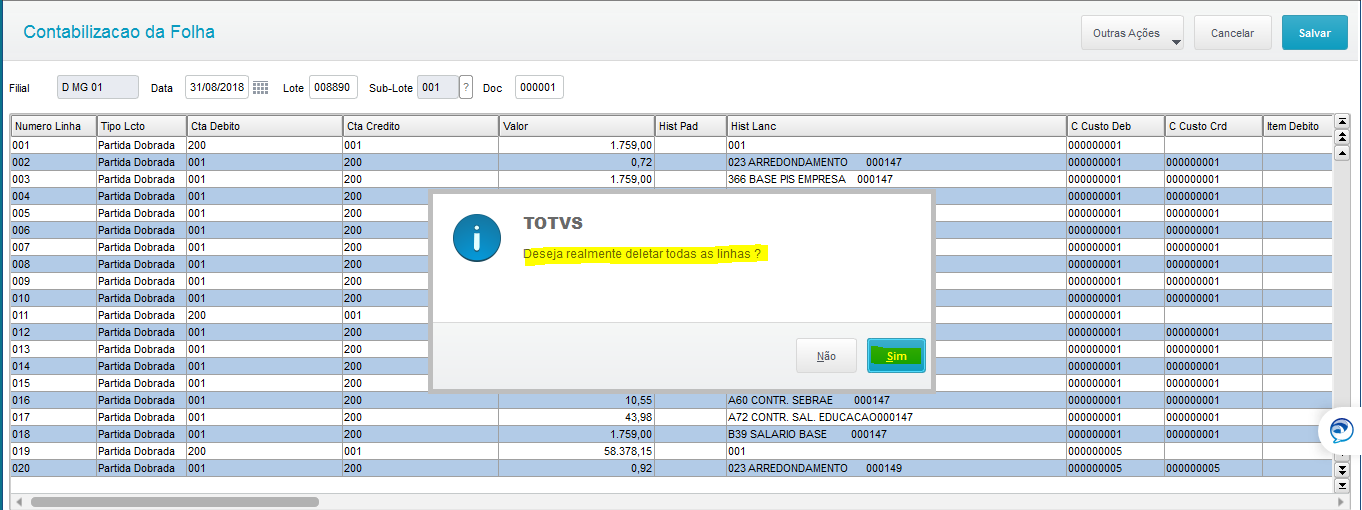Click the dialog message 'Deseja realmente deletar todas as linhas ?'
Viewport: 1362px width, 510px height.
642,254
